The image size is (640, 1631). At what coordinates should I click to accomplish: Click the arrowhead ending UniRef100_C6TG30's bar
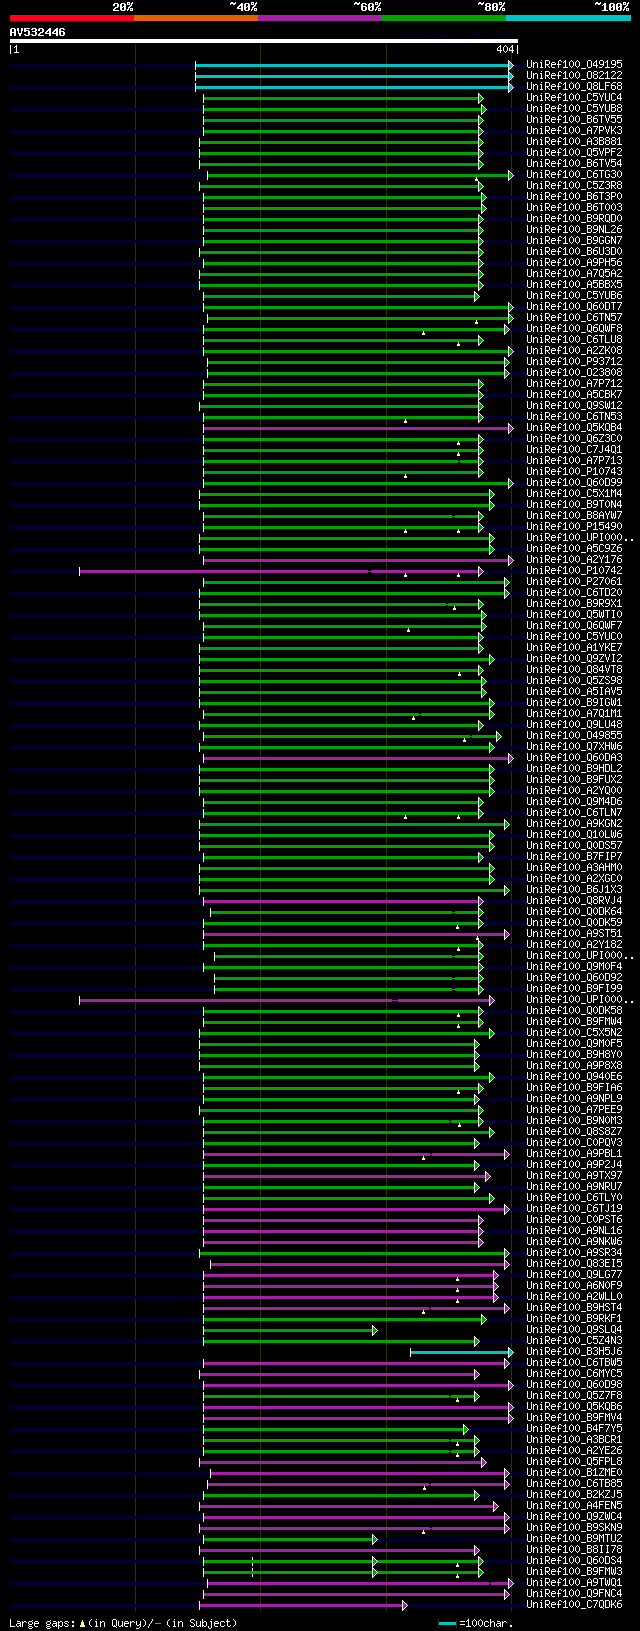point(511,175)
